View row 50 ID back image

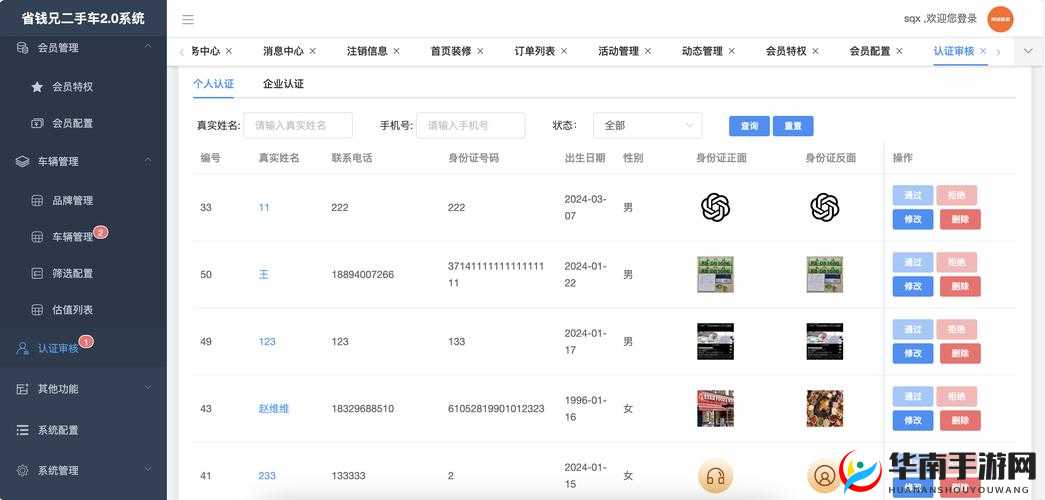tap(824, 275)
